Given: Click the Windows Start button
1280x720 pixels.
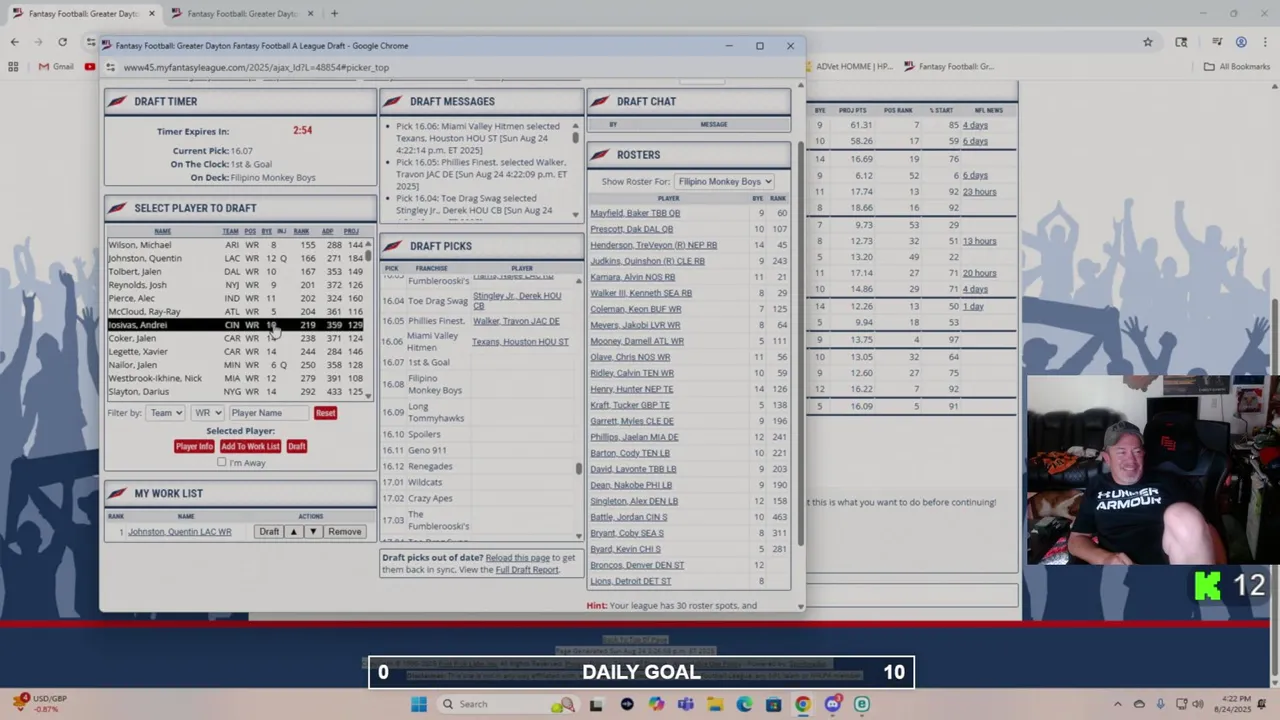Looking at the screenshot, I should (419, 704).
